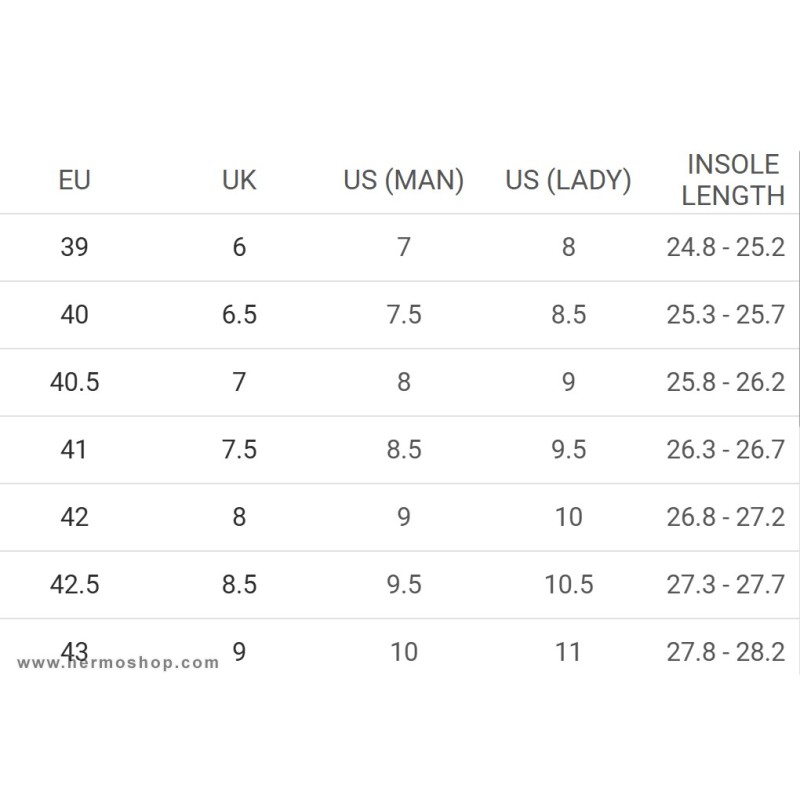Click the www.hermoshop.com watermark link
Viewport: 800px width, 800px height.
[118, 663]
